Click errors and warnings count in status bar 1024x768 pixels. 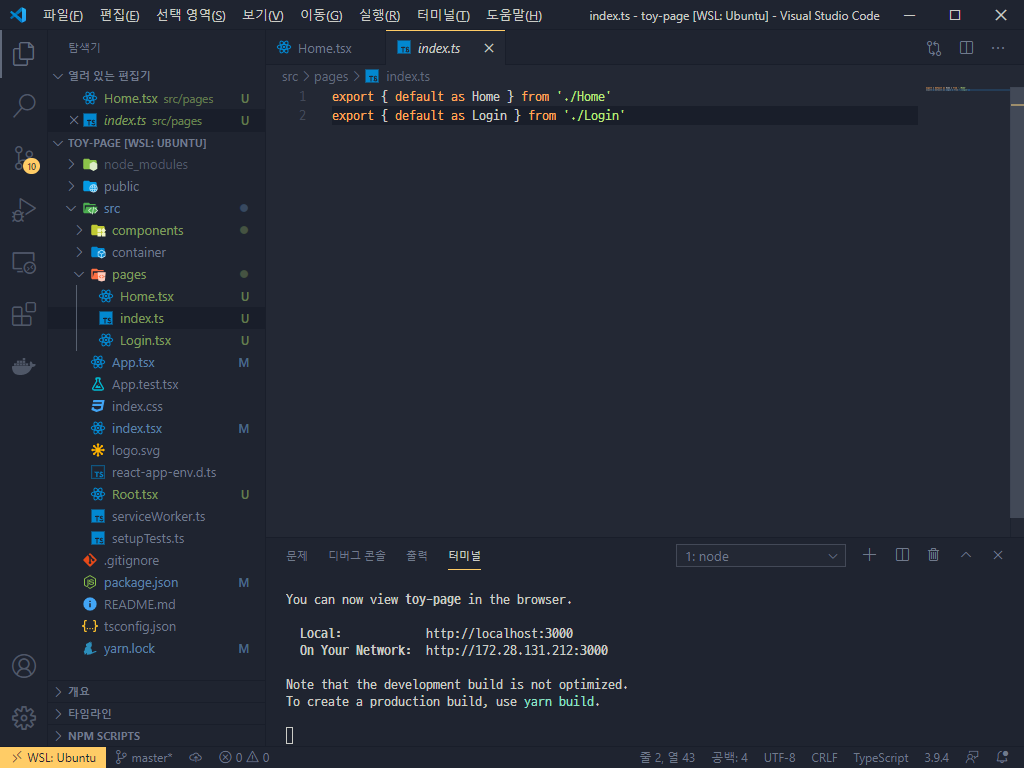244,758
